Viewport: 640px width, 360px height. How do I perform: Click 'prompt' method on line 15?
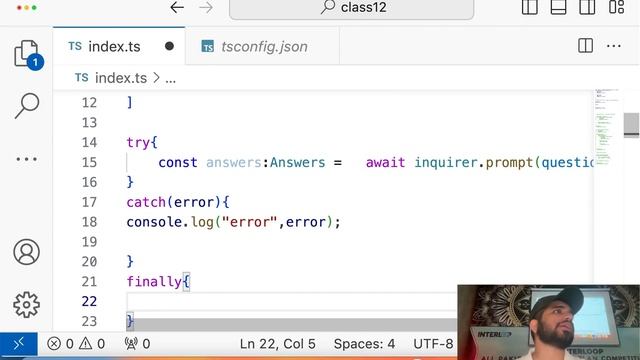click(509, 163)
